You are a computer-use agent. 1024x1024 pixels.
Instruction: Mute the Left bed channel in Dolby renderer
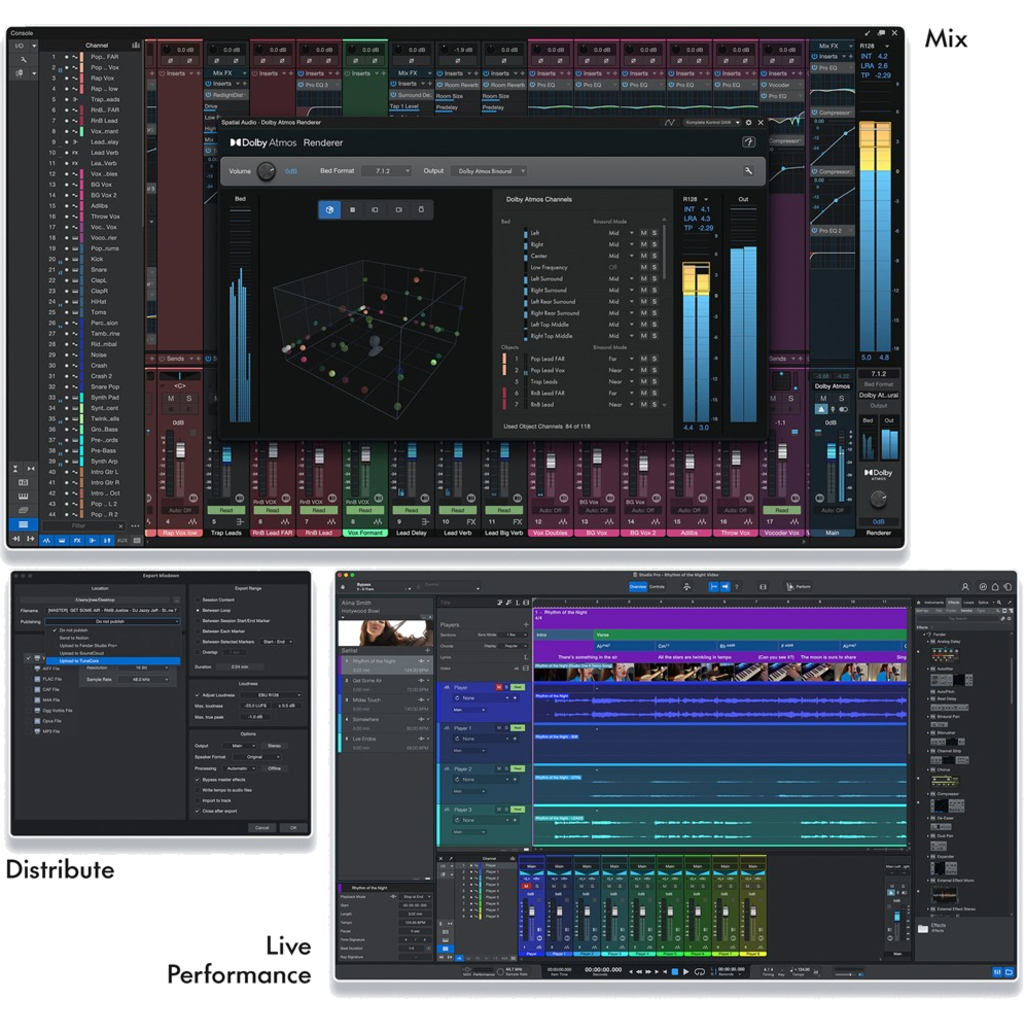click(x=643, y=233)
